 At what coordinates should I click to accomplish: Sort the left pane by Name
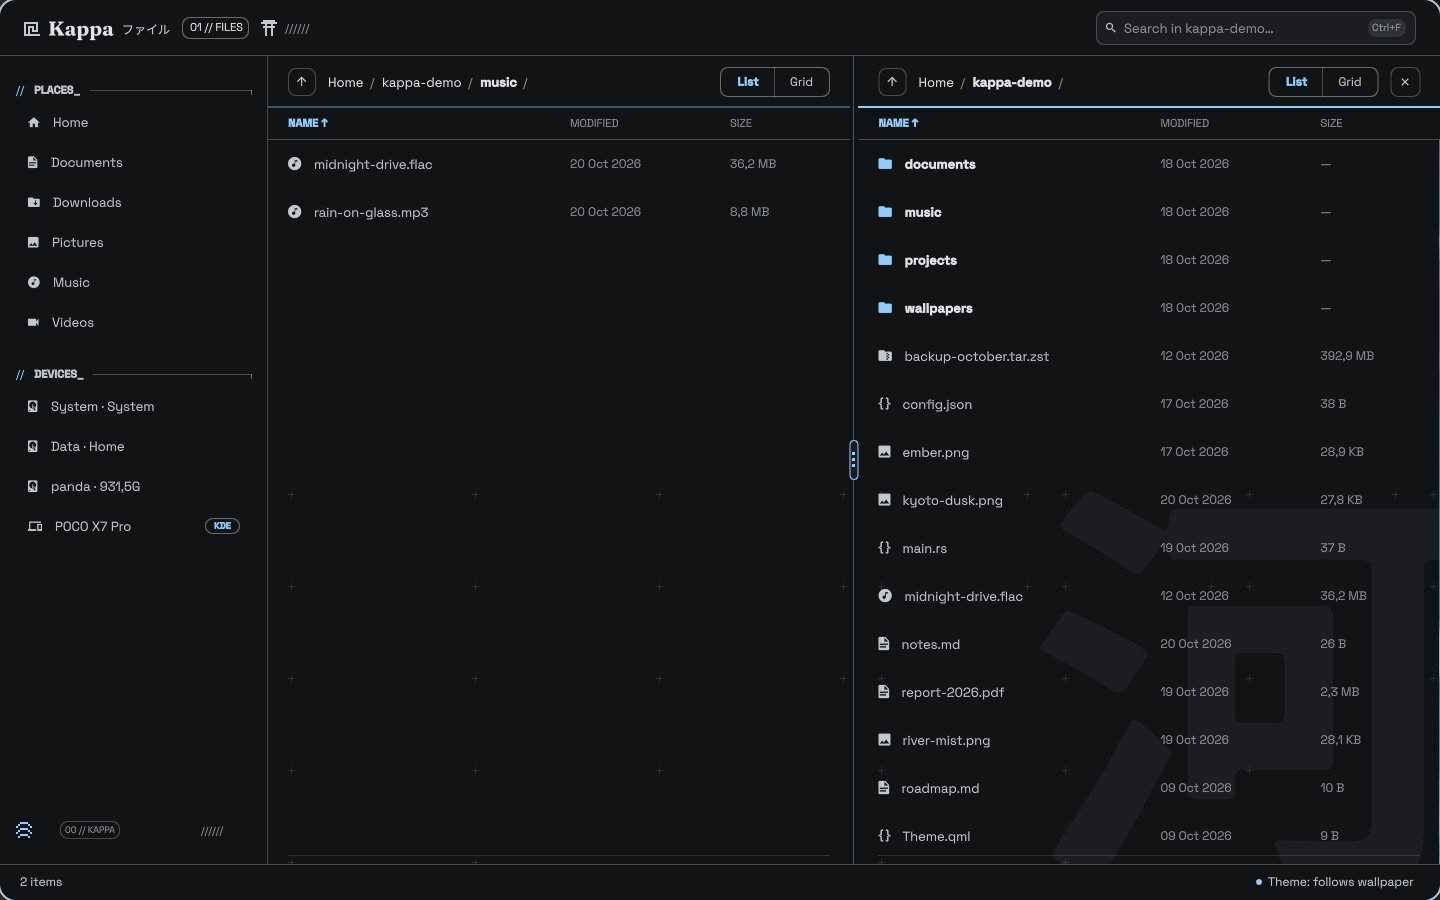[308, 123]
